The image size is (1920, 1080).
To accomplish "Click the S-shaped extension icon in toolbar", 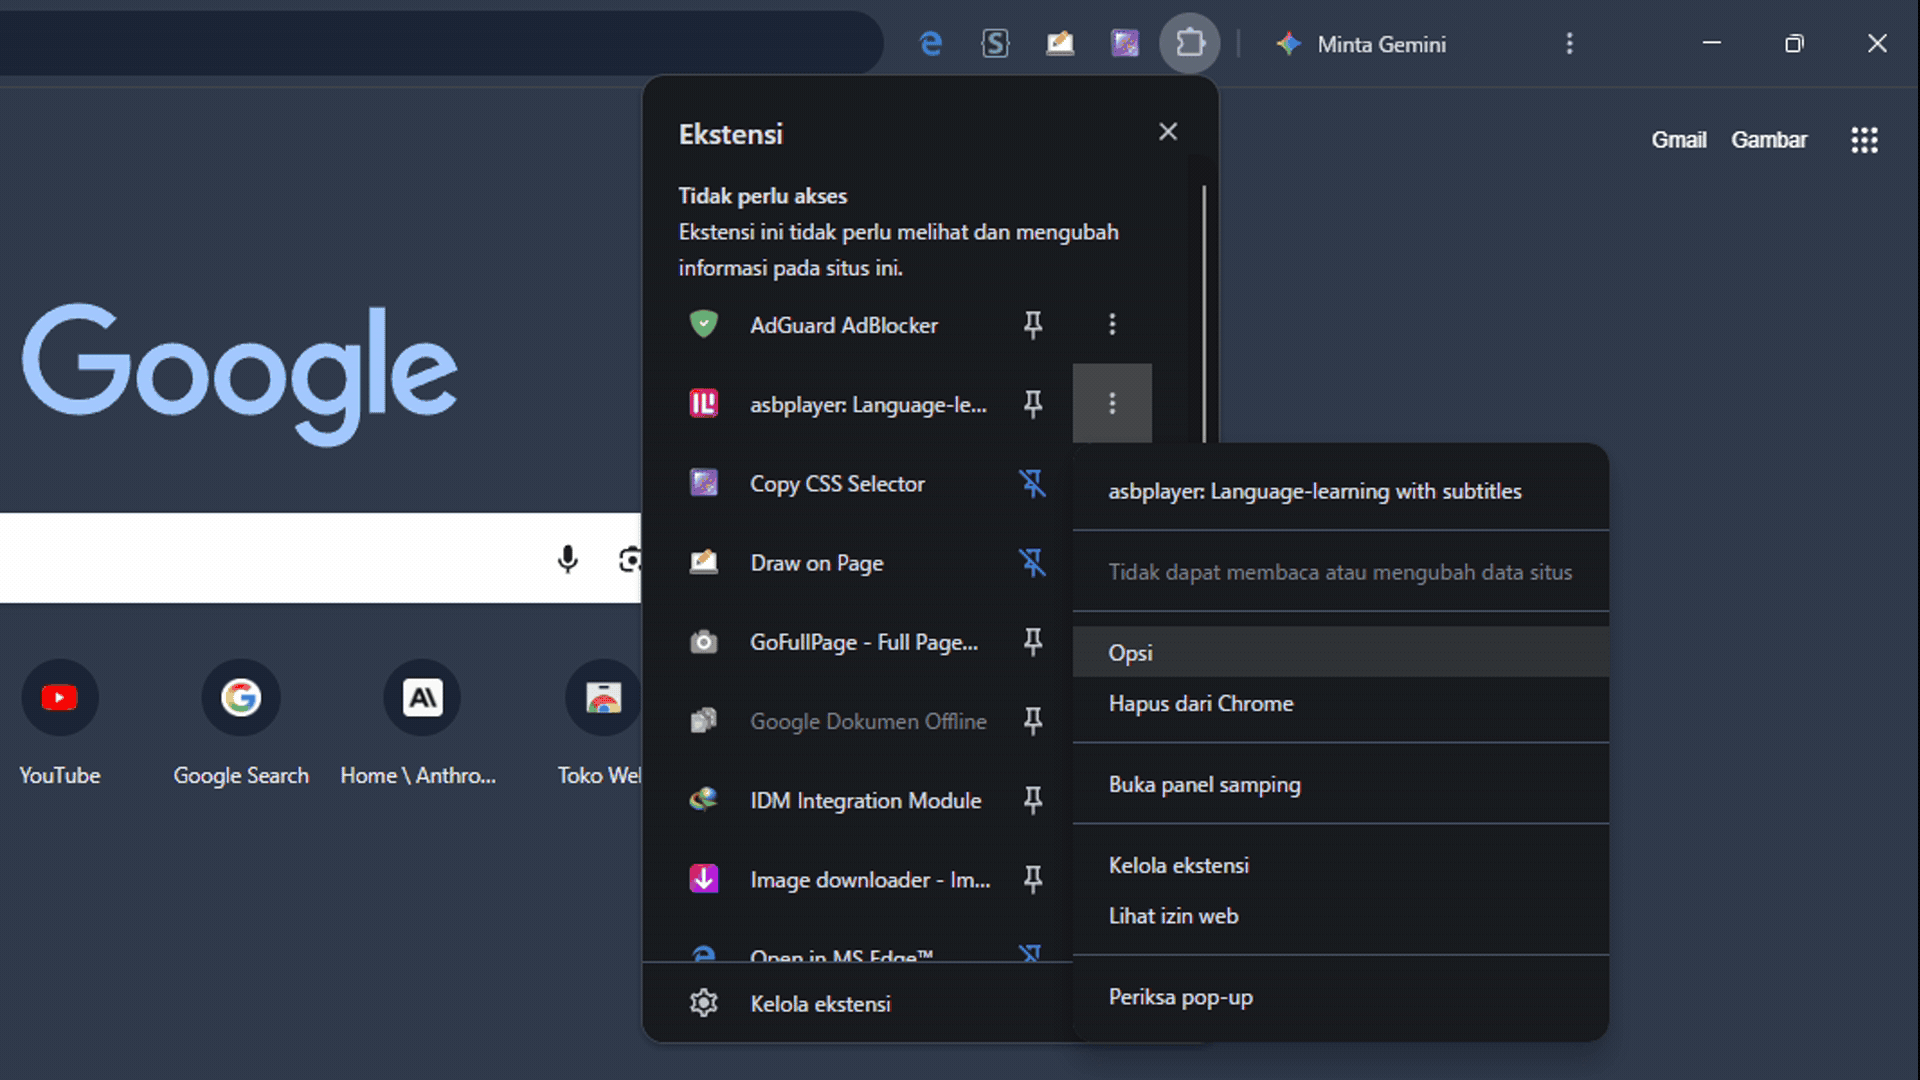I will (995, 44).
